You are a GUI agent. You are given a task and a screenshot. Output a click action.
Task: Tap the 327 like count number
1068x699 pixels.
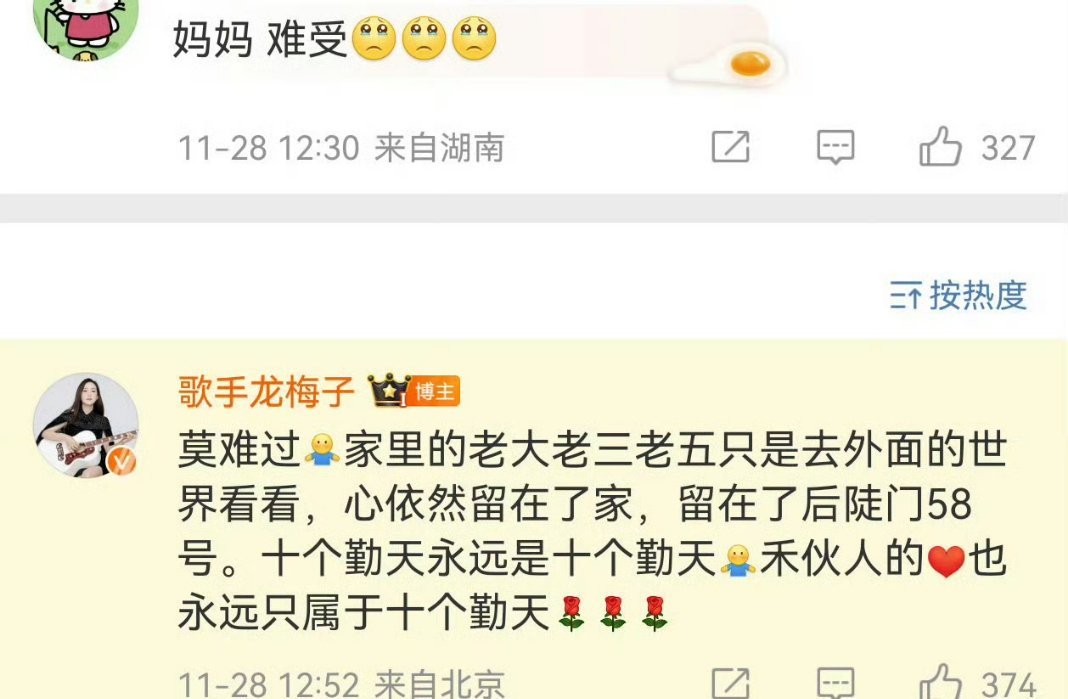pyautogui.click(x=1008, y=148)
